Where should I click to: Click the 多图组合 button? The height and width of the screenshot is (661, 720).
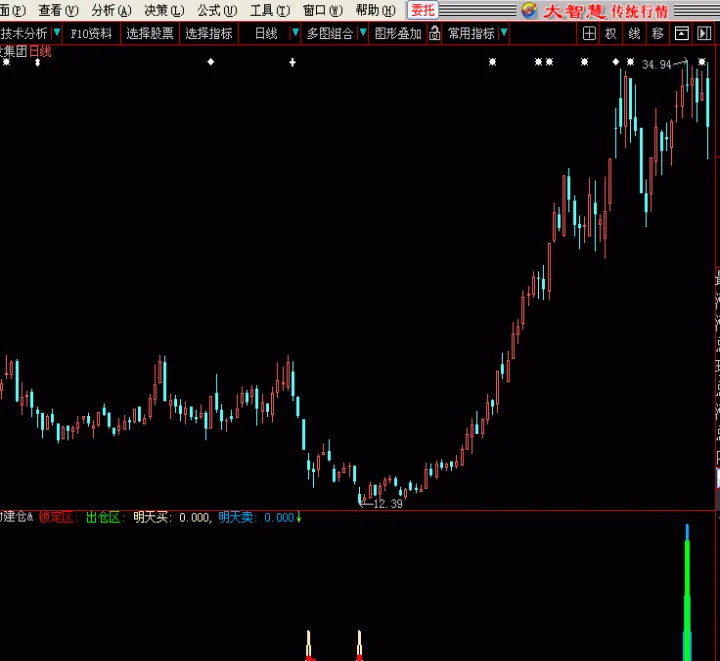(x=330, y=34)
